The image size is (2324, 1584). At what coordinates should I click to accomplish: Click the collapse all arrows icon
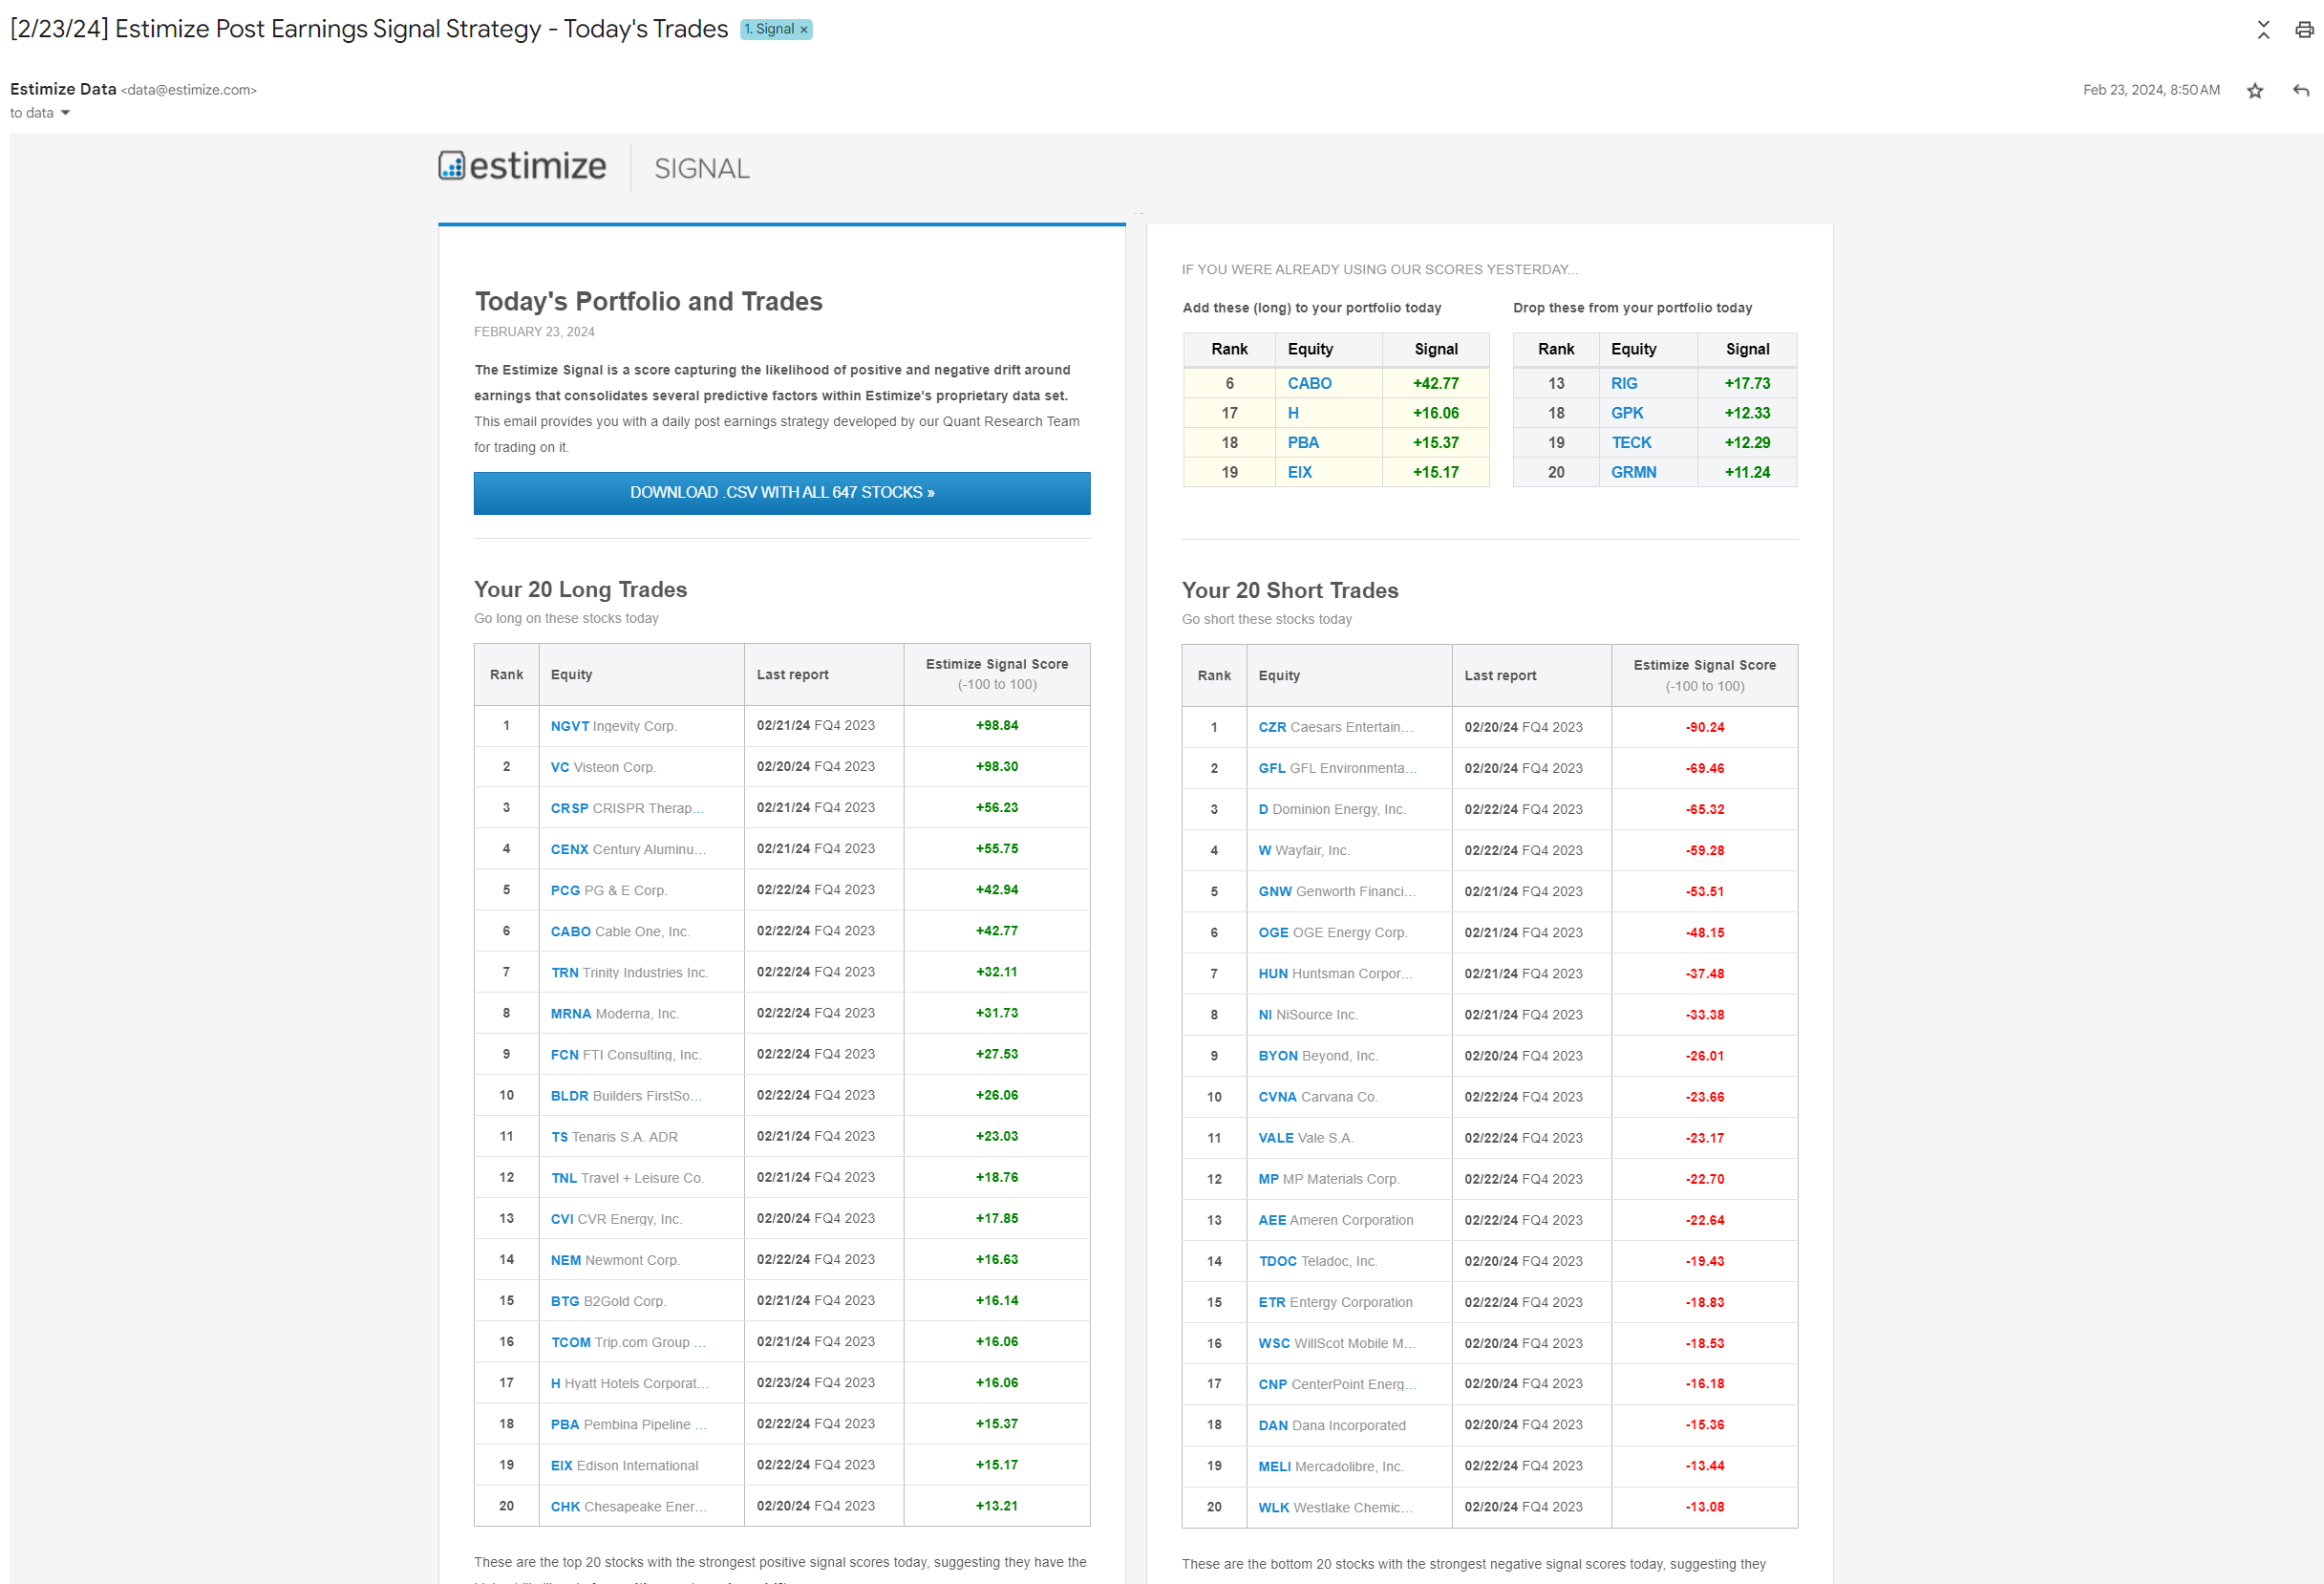click(x=2263, y=30)
